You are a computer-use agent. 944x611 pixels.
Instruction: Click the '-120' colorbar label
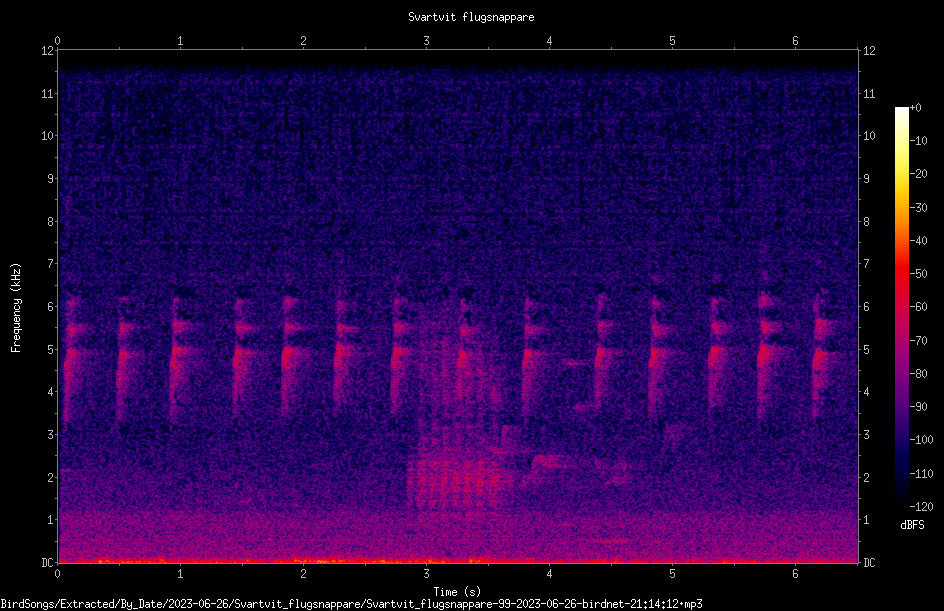point(921,507)
